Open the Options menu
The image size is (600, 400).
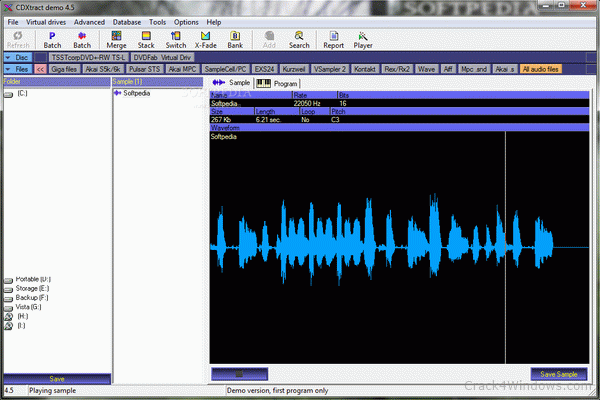[x=186, y=22]
